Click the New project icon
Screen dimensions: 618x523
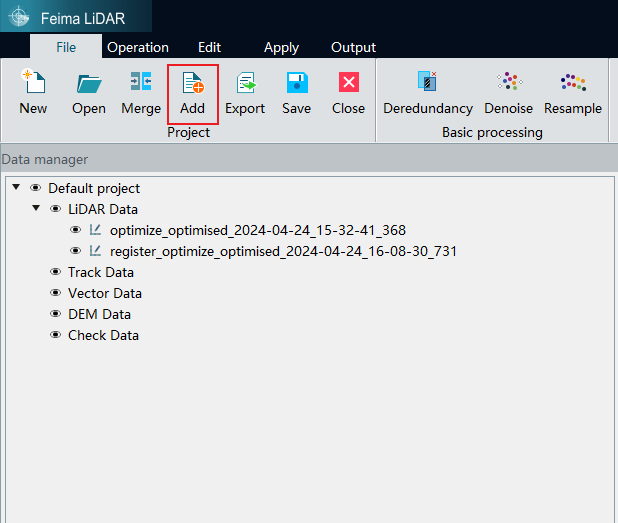(33, 84)
